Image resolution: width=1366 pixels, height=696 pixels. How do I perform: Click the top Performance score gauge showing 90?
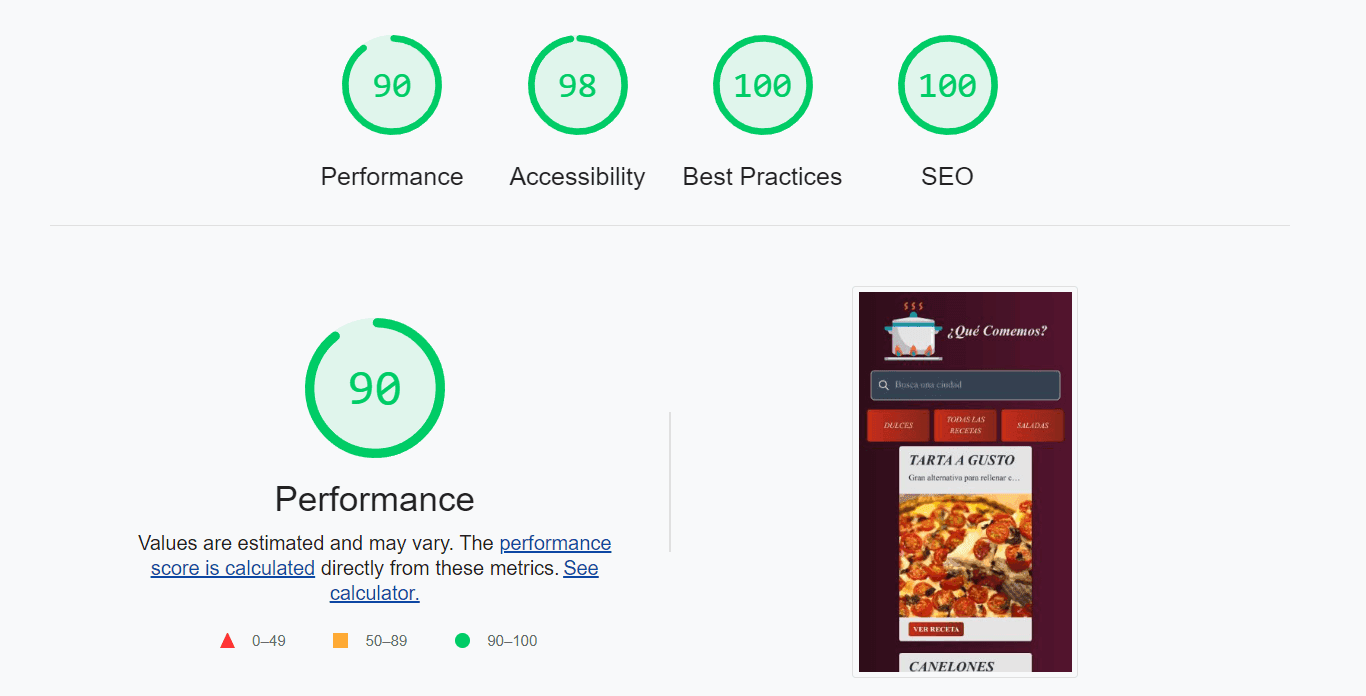tap(392, 86)
